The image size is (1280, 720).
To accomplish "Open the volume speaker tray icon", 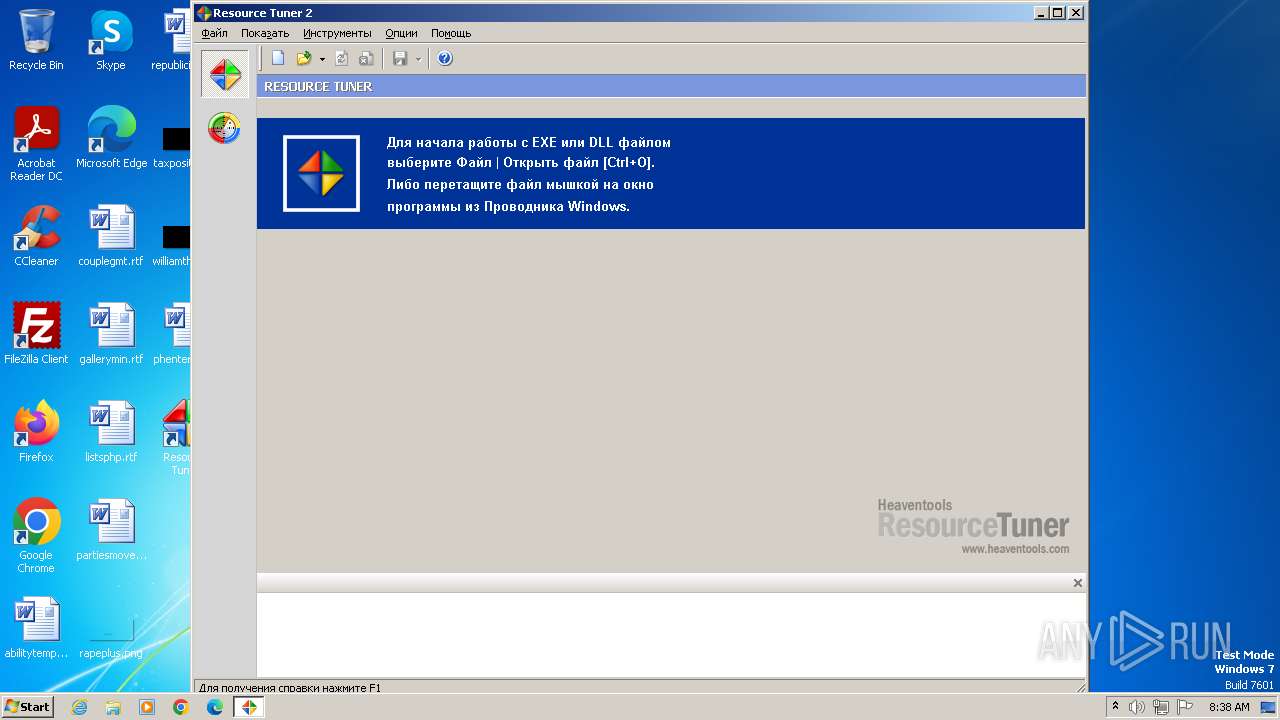I will (x=1137, y=707).
